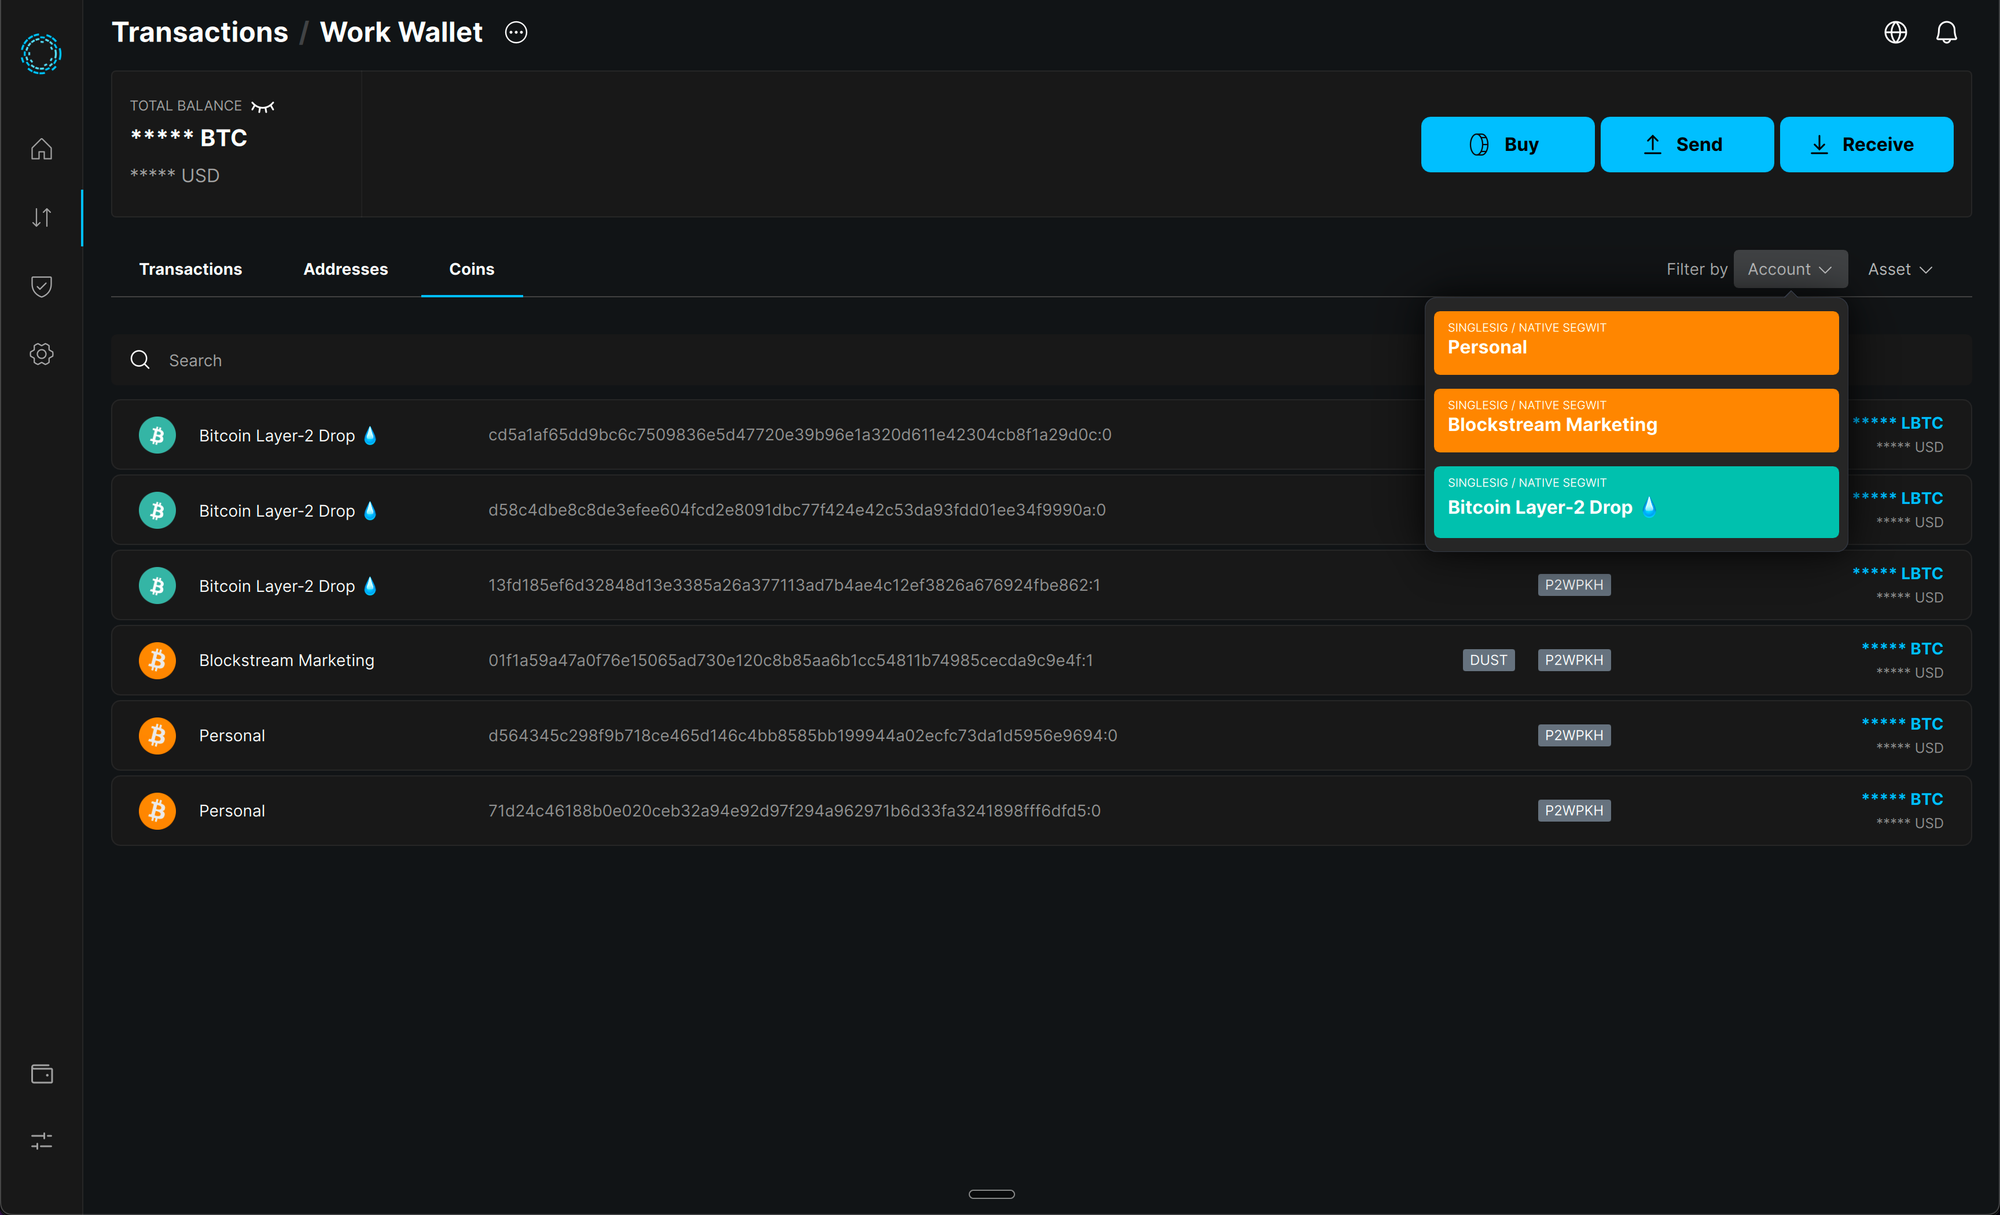The width and height of the screenshot is (2000, 1215).
Task: Open settings gear icon in sidebar
Action: point(41,354)
